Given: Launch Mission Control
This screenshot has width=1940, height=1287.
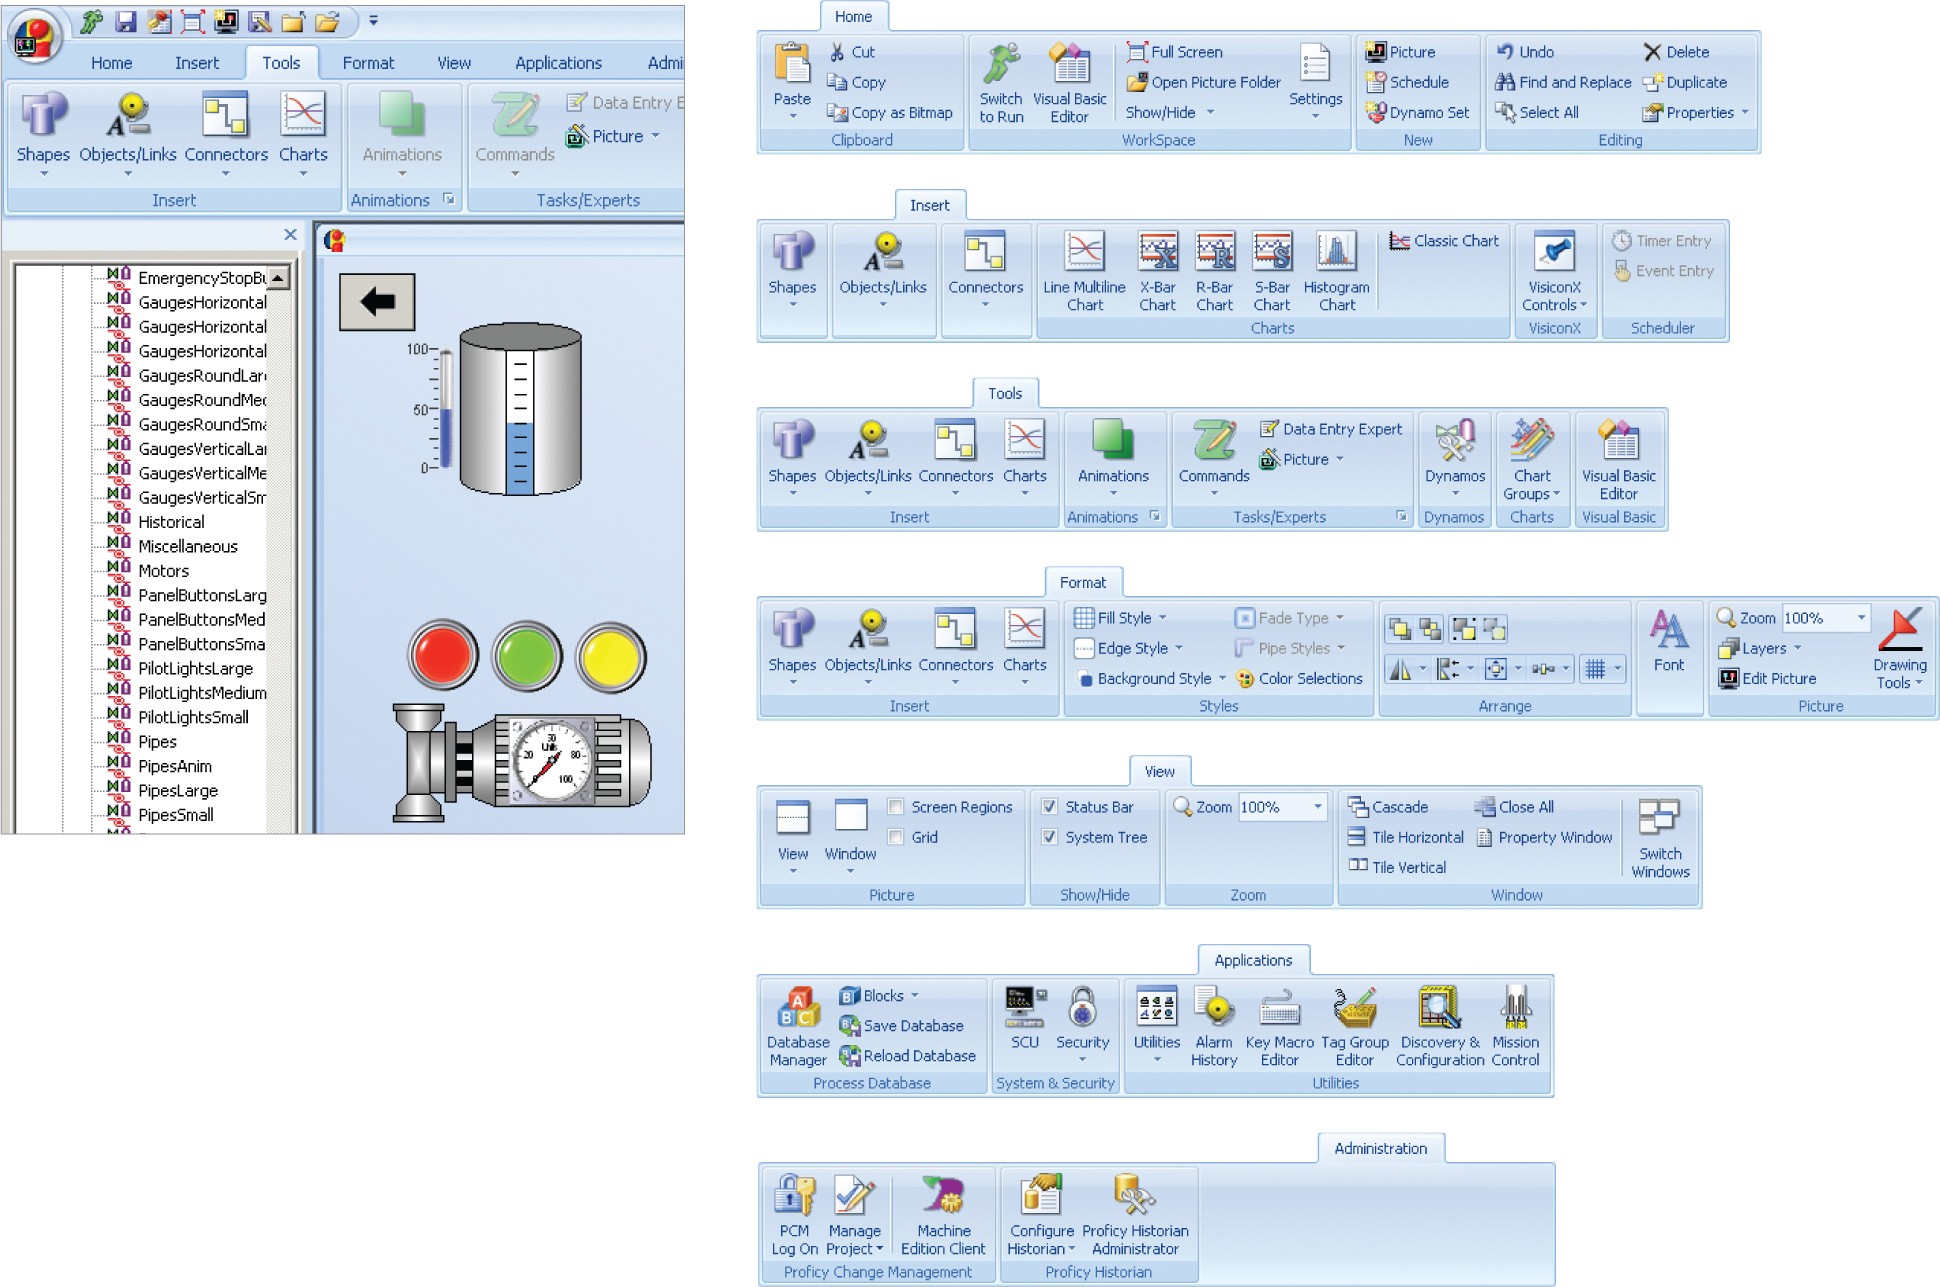Looking at the screenshot, I should [1516, 1026].
